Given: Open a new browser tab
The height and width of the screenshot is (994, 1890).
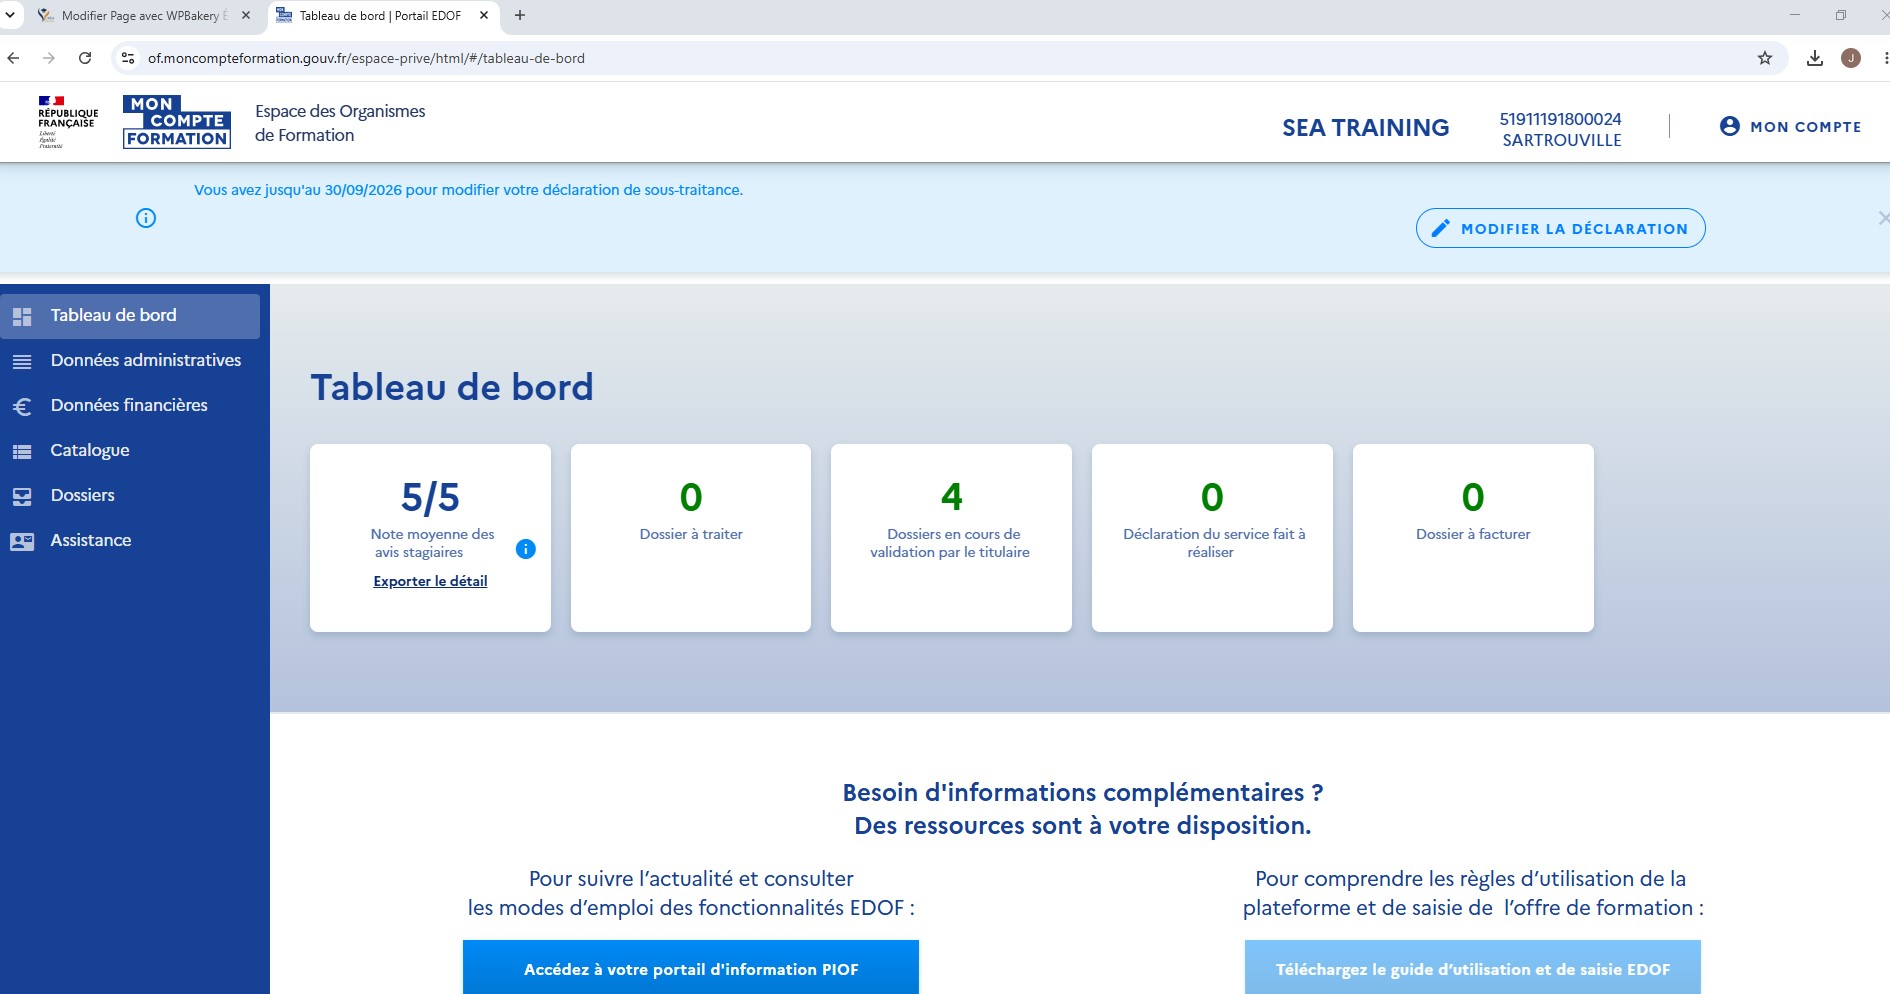Looking at the screenshot, I should 520,15.
